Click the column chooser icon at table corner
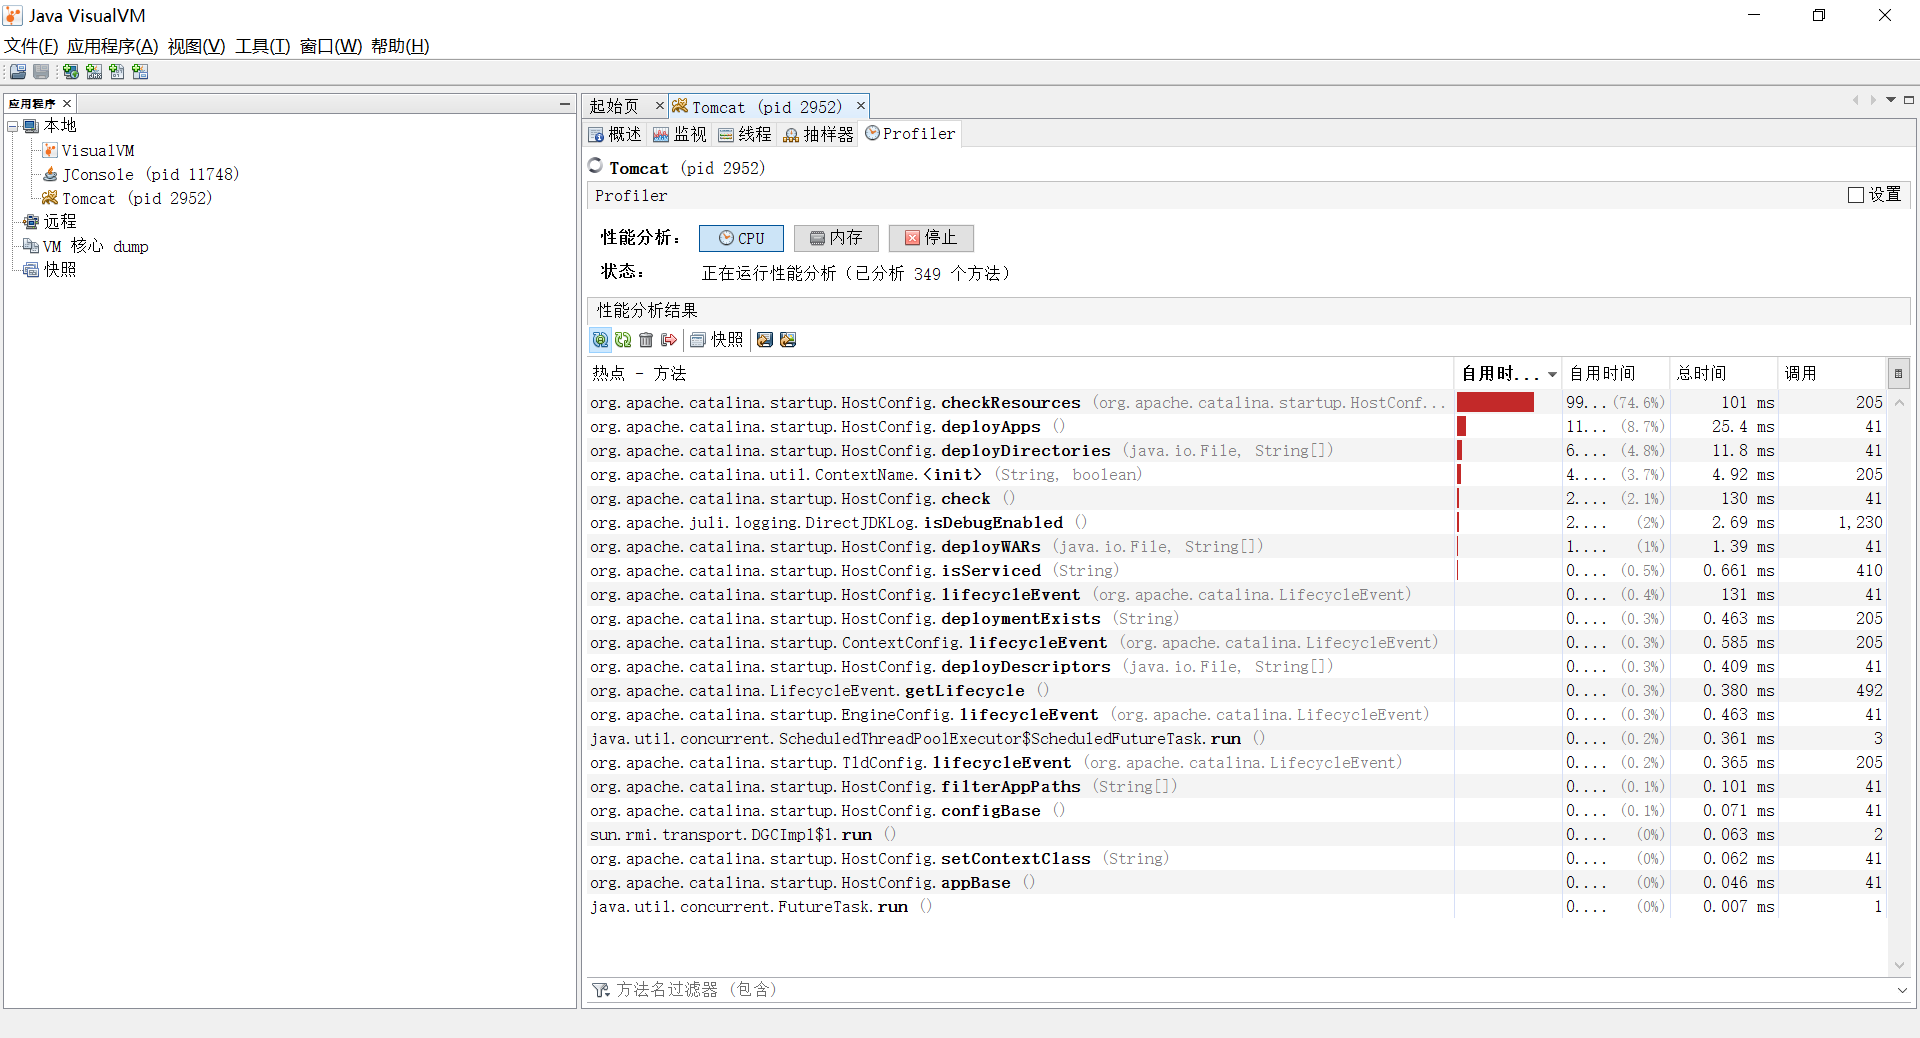1920x1038 pixels. click(1898, 373)
